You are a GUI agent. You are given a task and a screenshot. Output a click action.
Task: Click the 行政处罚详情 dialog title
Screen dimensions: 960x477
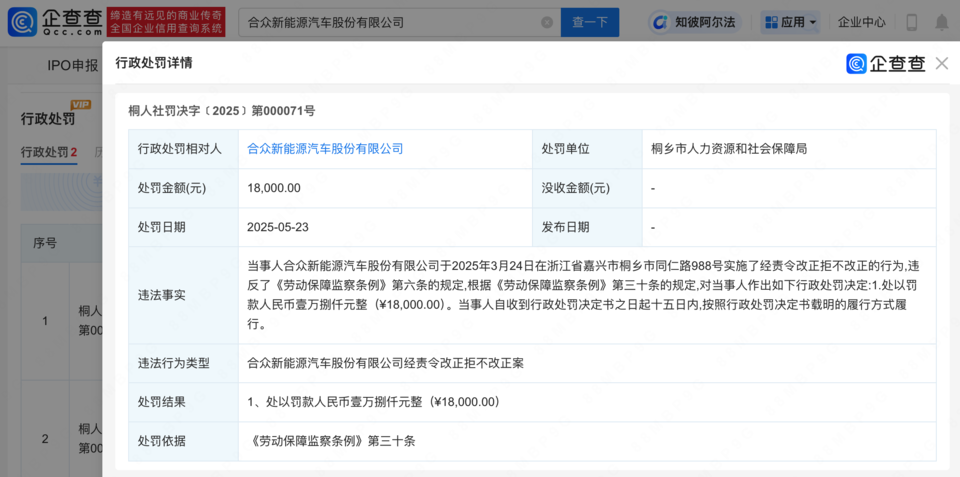(x=154, y=62)
